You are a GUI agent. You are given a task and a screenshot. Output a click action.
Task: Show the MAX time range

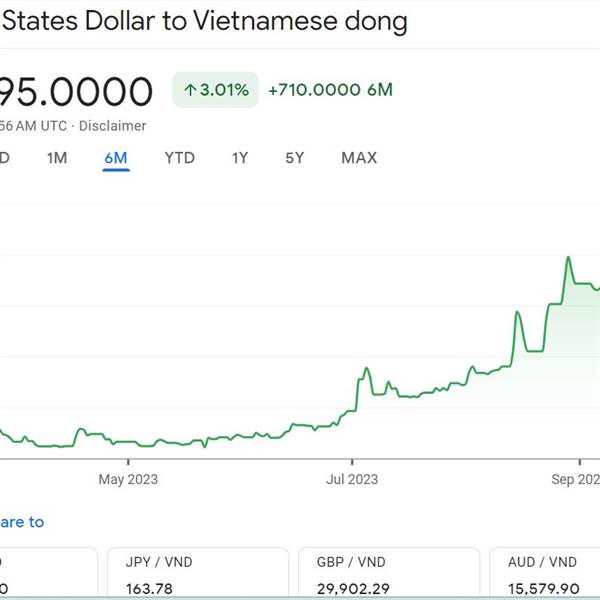pyautogui.click(x=359, y=158)
